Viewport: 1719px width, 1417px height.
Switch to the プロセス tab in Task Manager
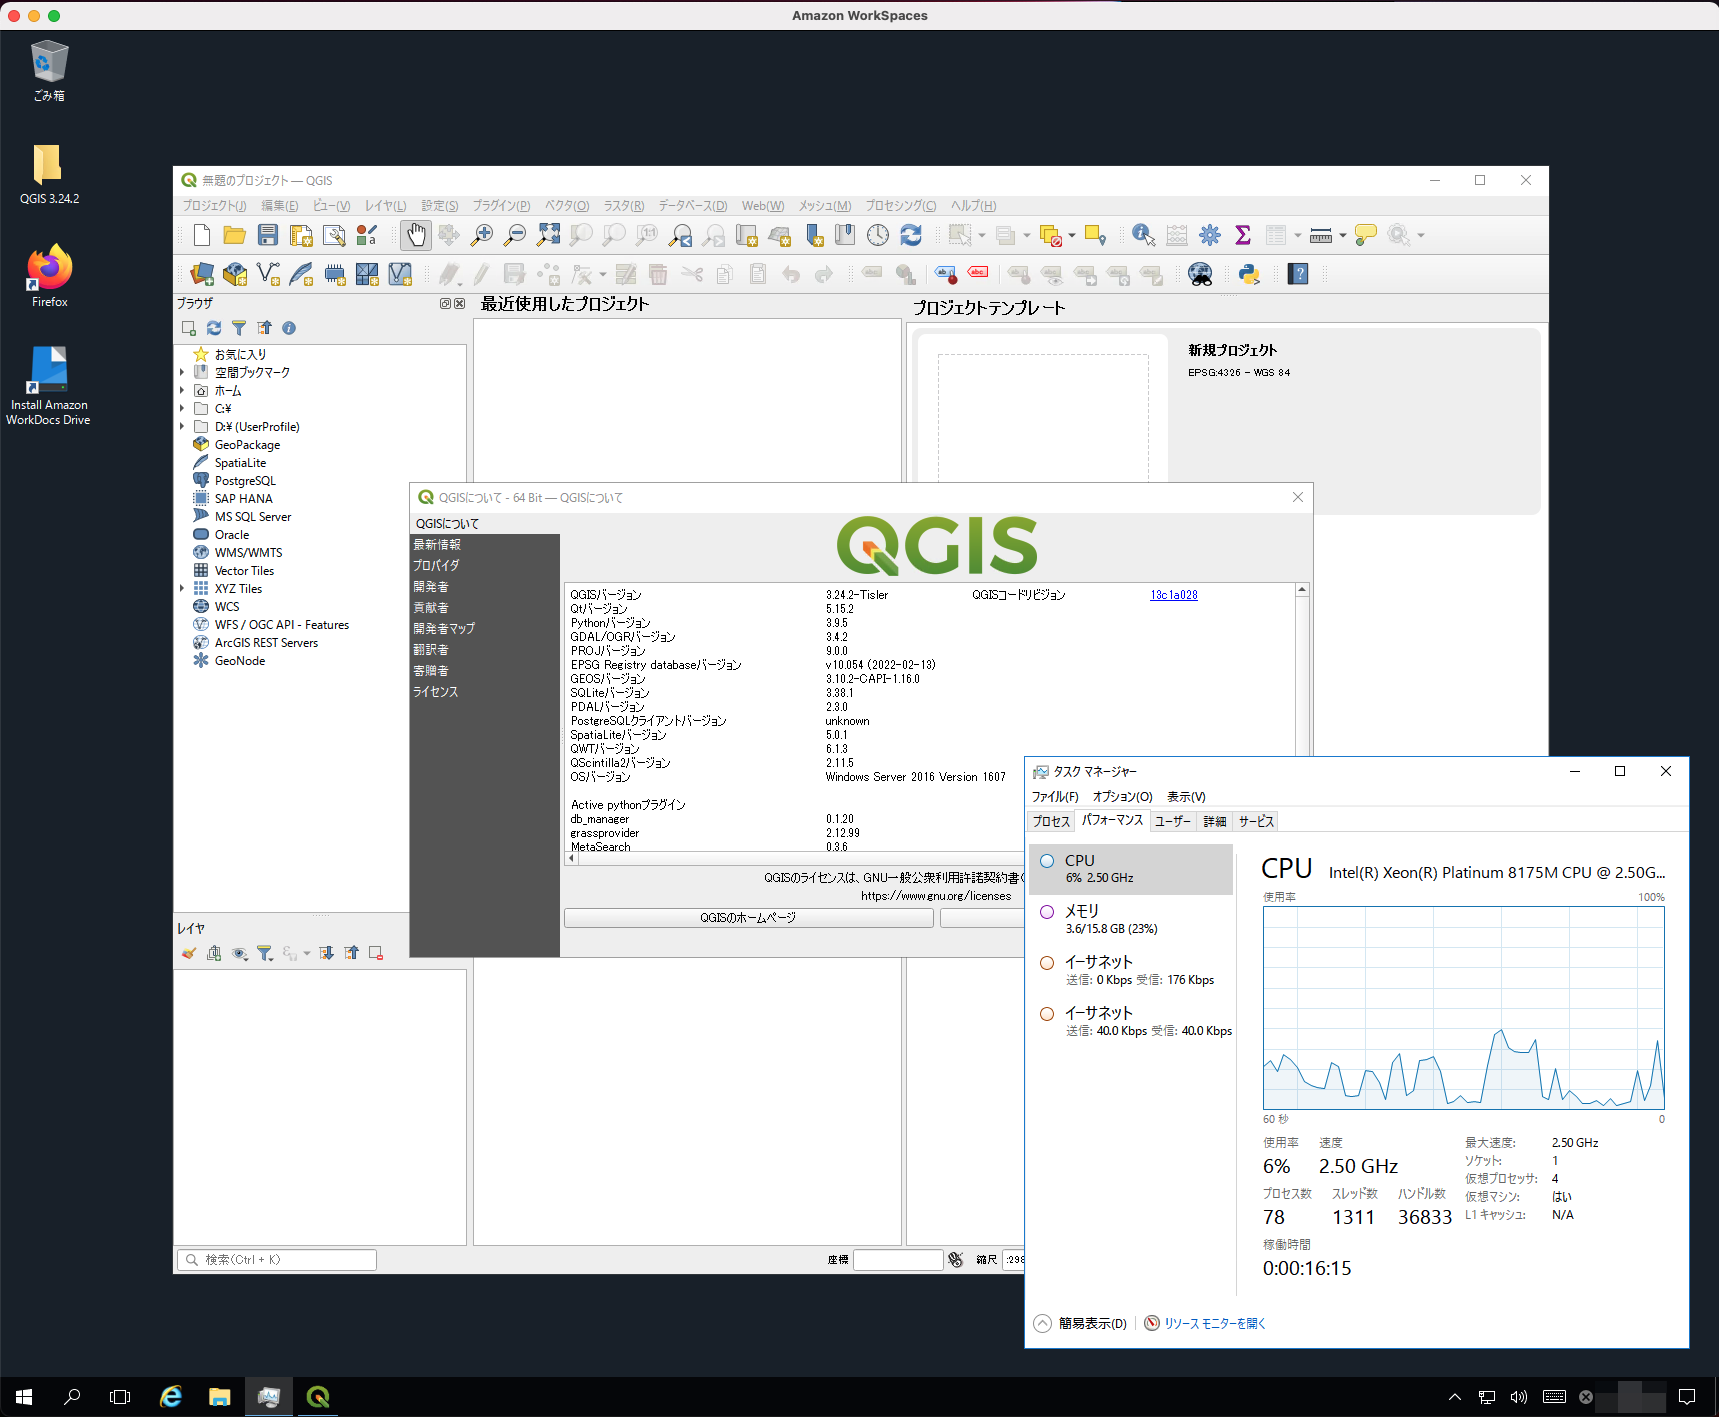coord(1050,821)
